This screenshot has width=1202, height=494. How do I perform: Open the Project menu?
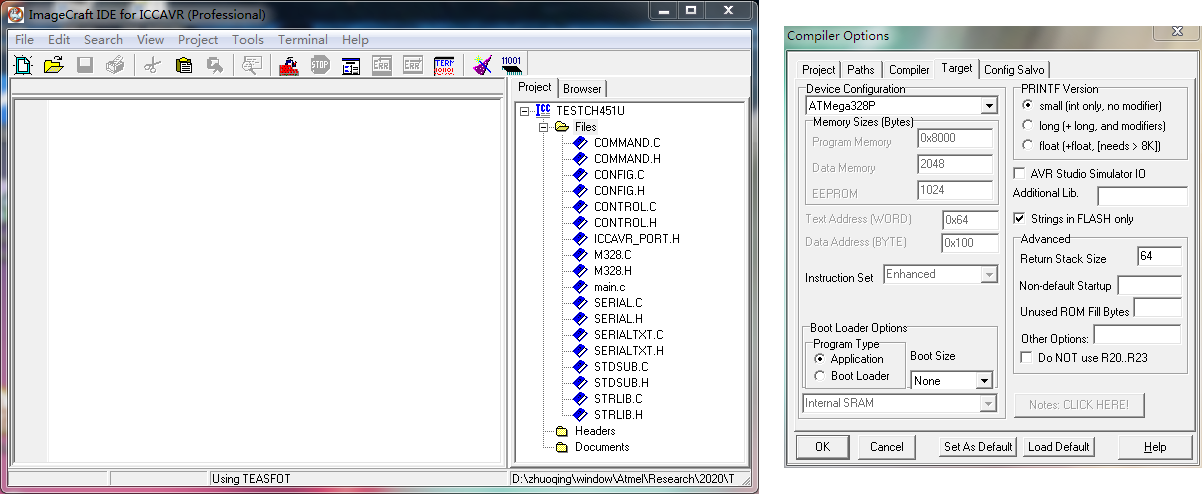coord(198,40)
